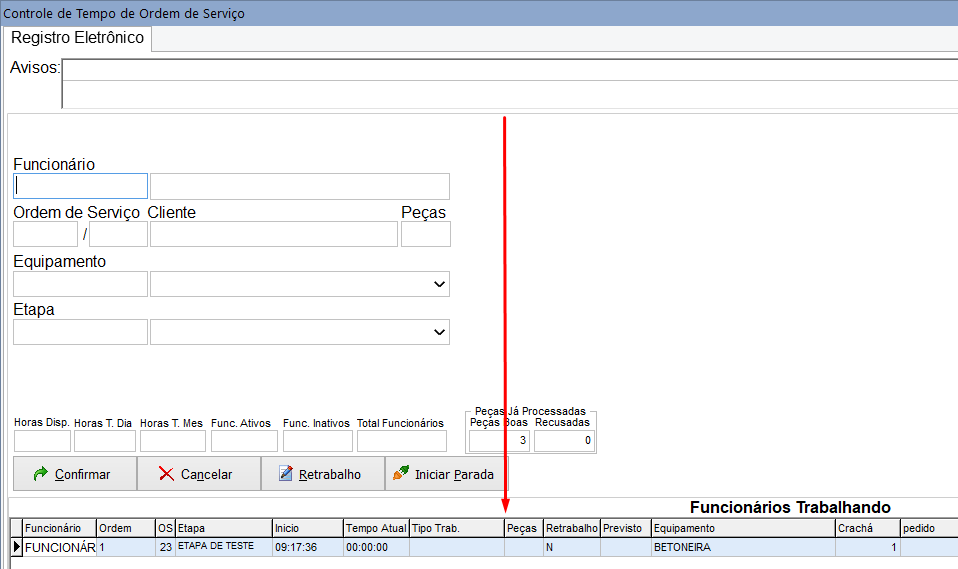
Task: Click the field after the Ordem slash
Action: coord(119,234)
